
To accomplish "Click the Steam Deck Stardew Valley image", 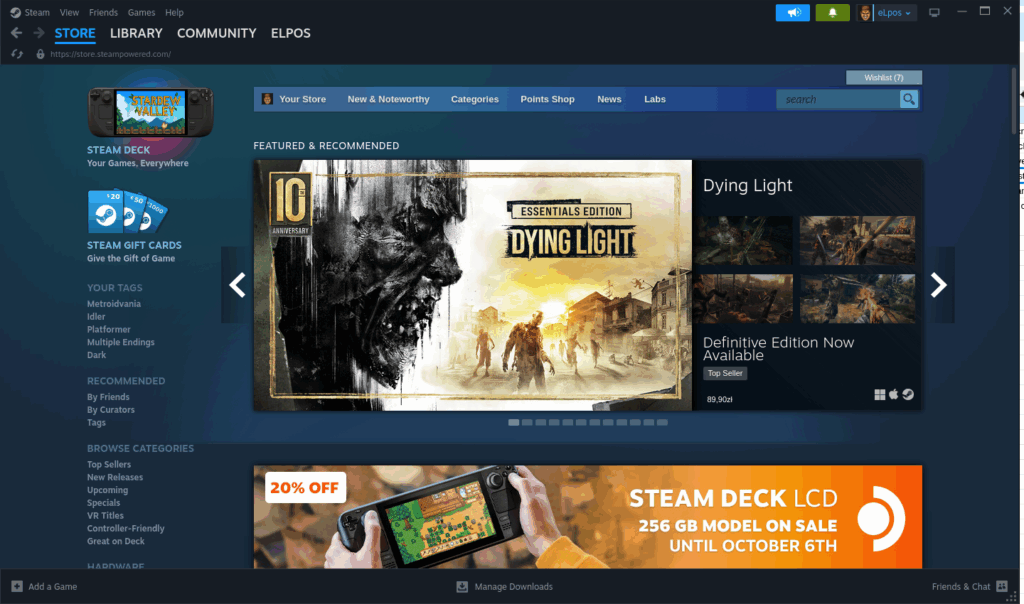I will click(151, 112).
